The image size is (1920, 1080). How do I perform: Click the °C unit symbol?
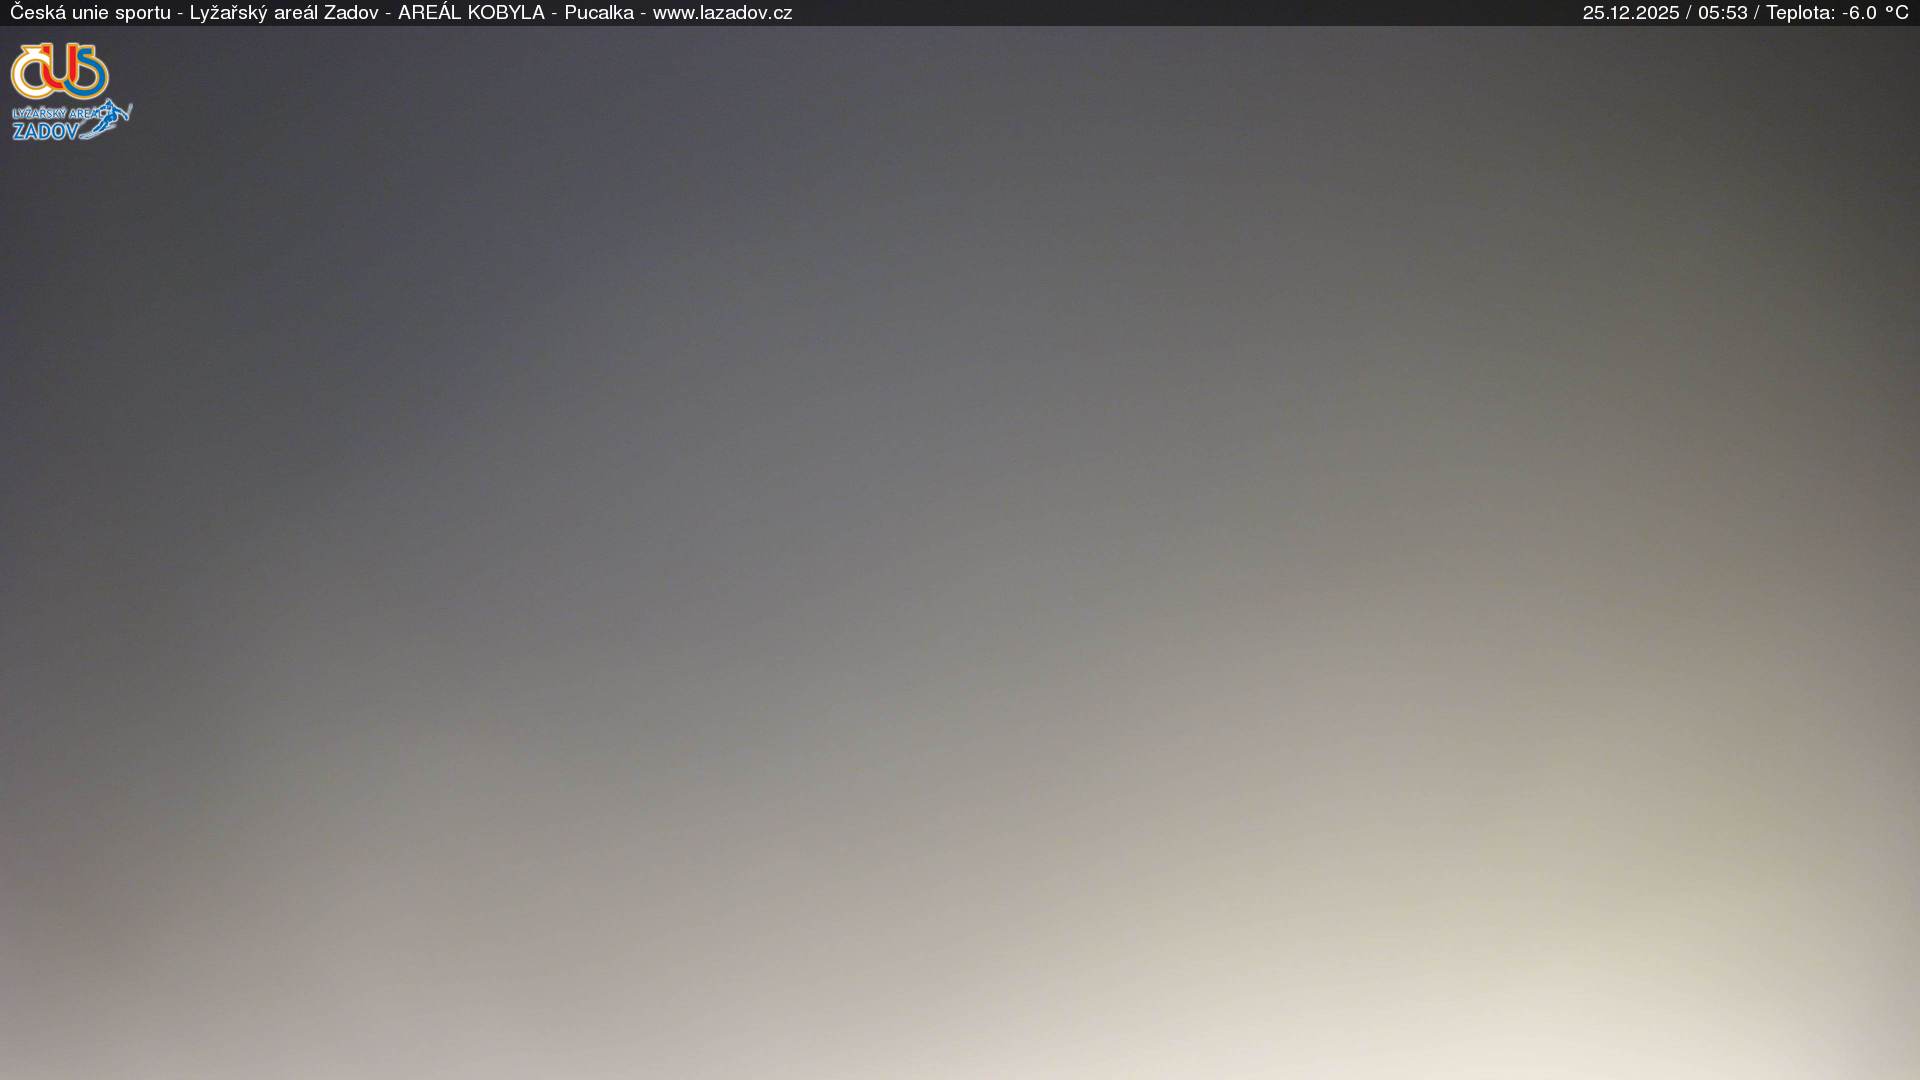[x=1897, y=13]
